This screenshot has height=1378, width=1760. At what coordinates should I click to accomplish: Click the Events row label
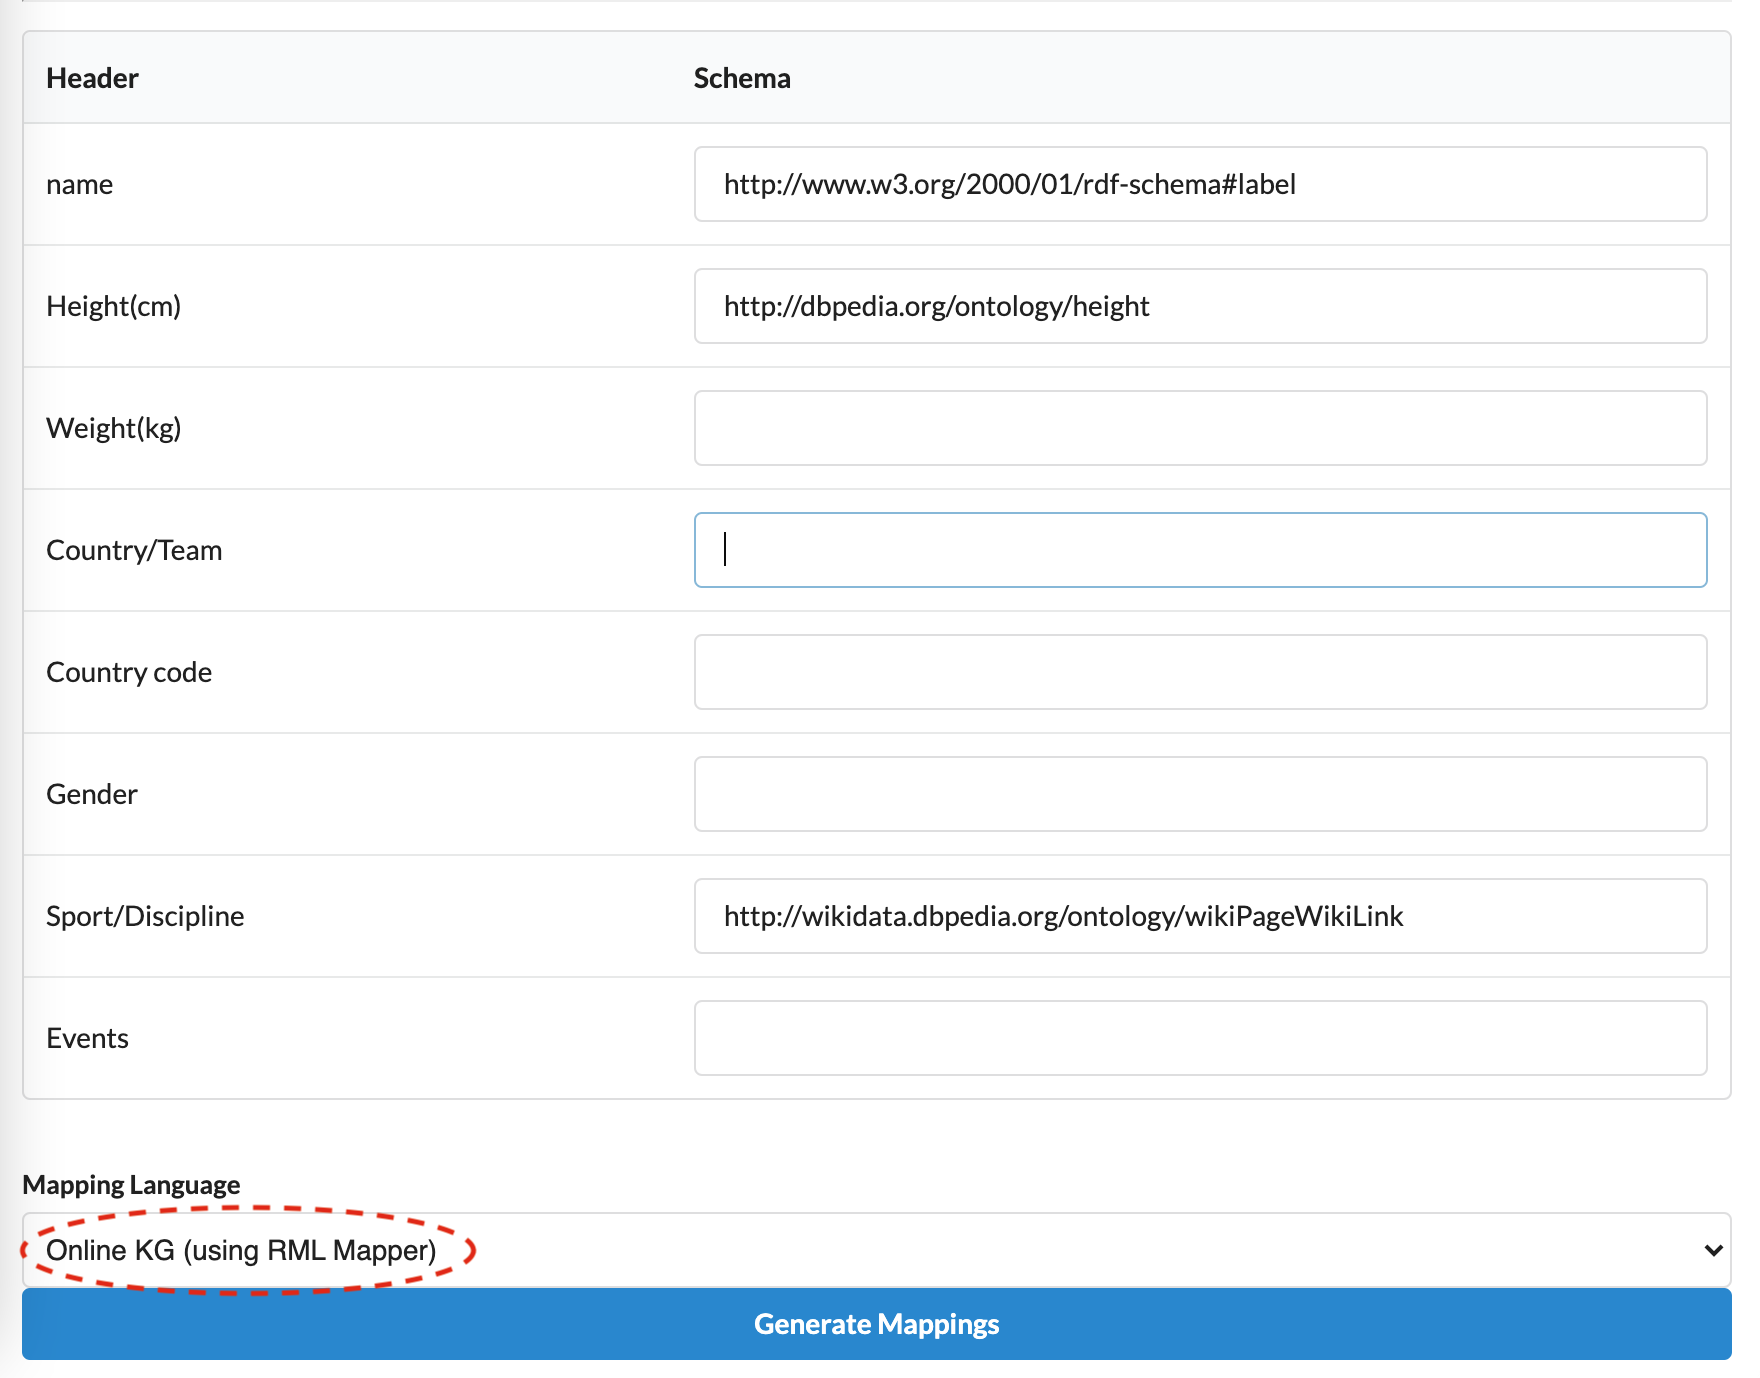point(87,1038)
